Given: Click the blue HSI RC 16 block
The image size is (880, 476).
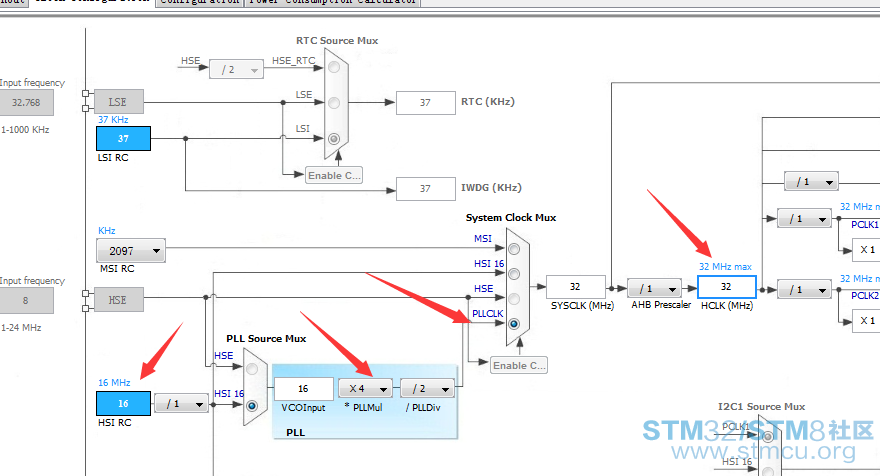Looking at the screenshot, I should tap(123, 404).
